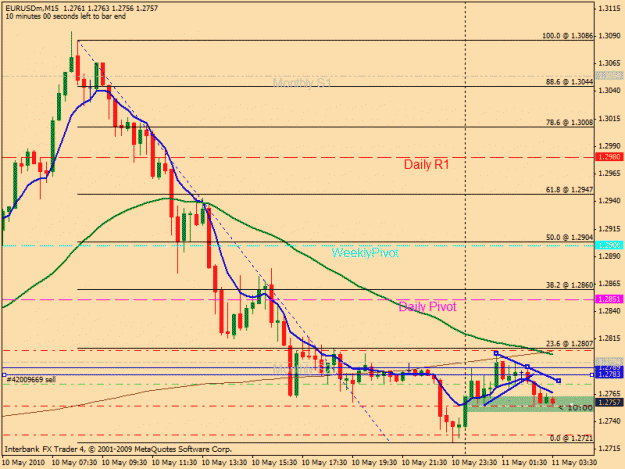Click the 1.3065 price axis label
Image resolution: width=625 pixels, height=469 pixels.
pos(610,63)
